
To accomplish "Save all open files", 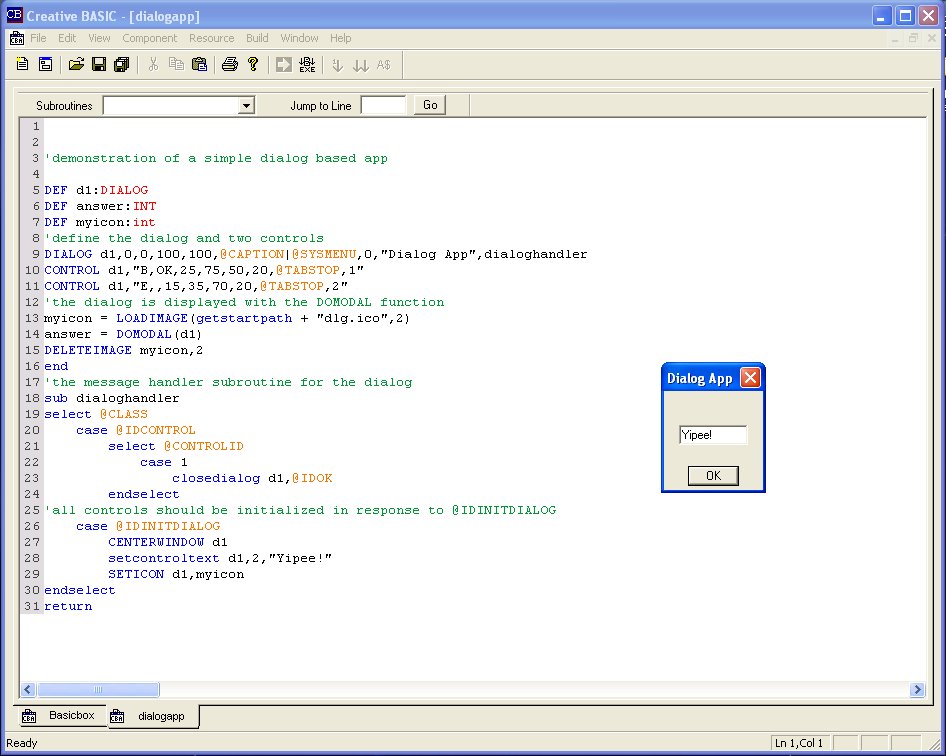I will [x=122, y=64].
